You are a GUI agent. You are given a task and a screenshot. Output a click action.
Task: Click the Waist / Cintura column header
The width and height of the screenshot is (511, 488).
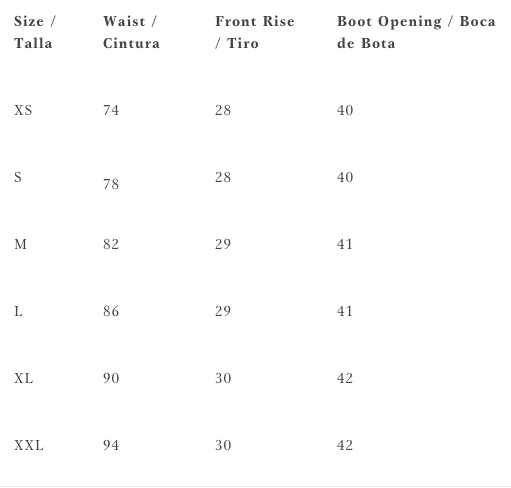pos(131,32)
